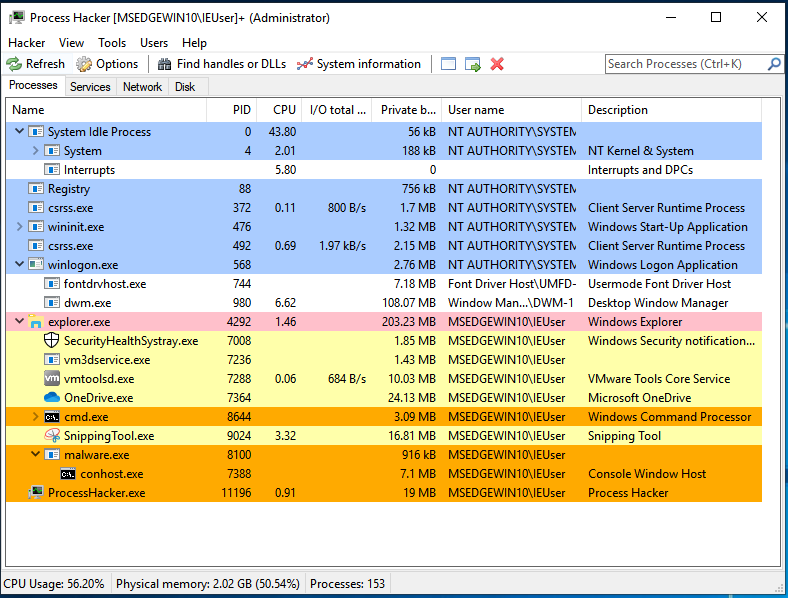The image size is (788, 598).
Task: Click the Process Hacker title bar icon
Action: [17, 18]
